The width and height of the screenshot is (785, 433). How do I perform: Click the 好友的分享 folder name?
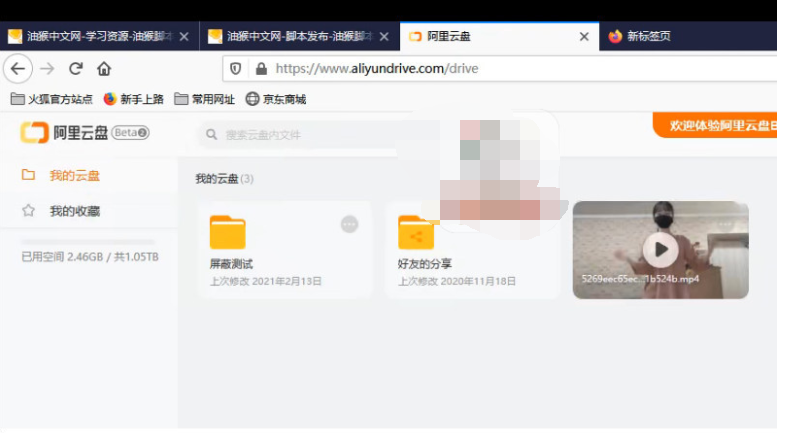[425, 264]
